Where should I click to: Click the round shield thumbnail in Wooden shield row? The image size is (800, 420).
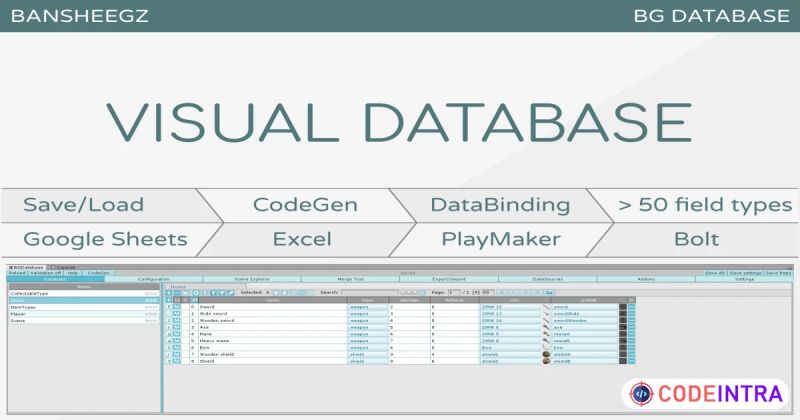[546, 354]
